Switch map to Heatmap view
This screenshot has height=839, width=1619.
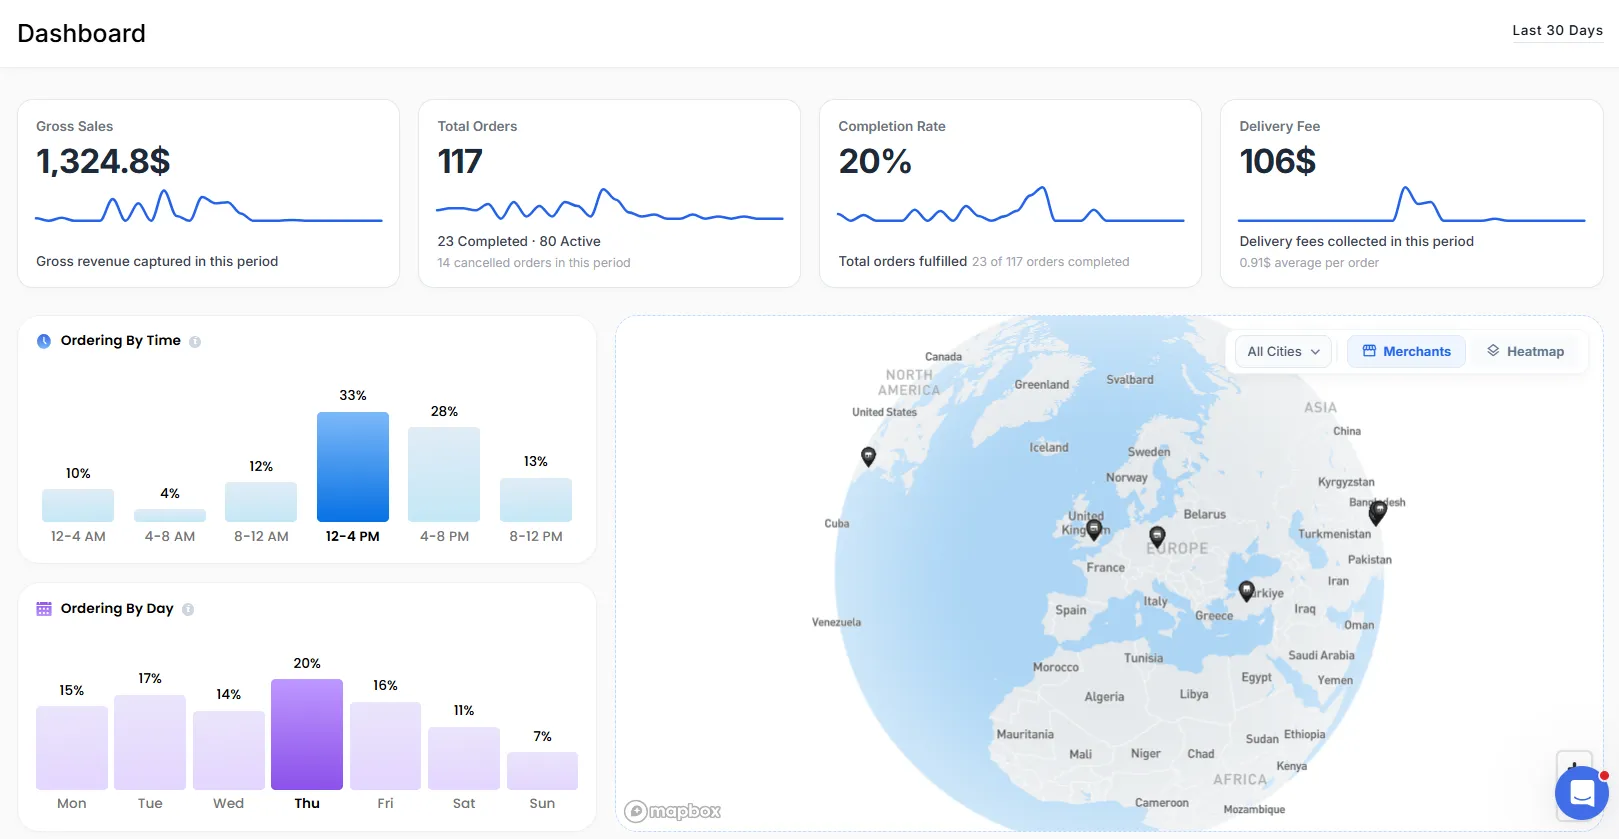tap(1525, 352)
